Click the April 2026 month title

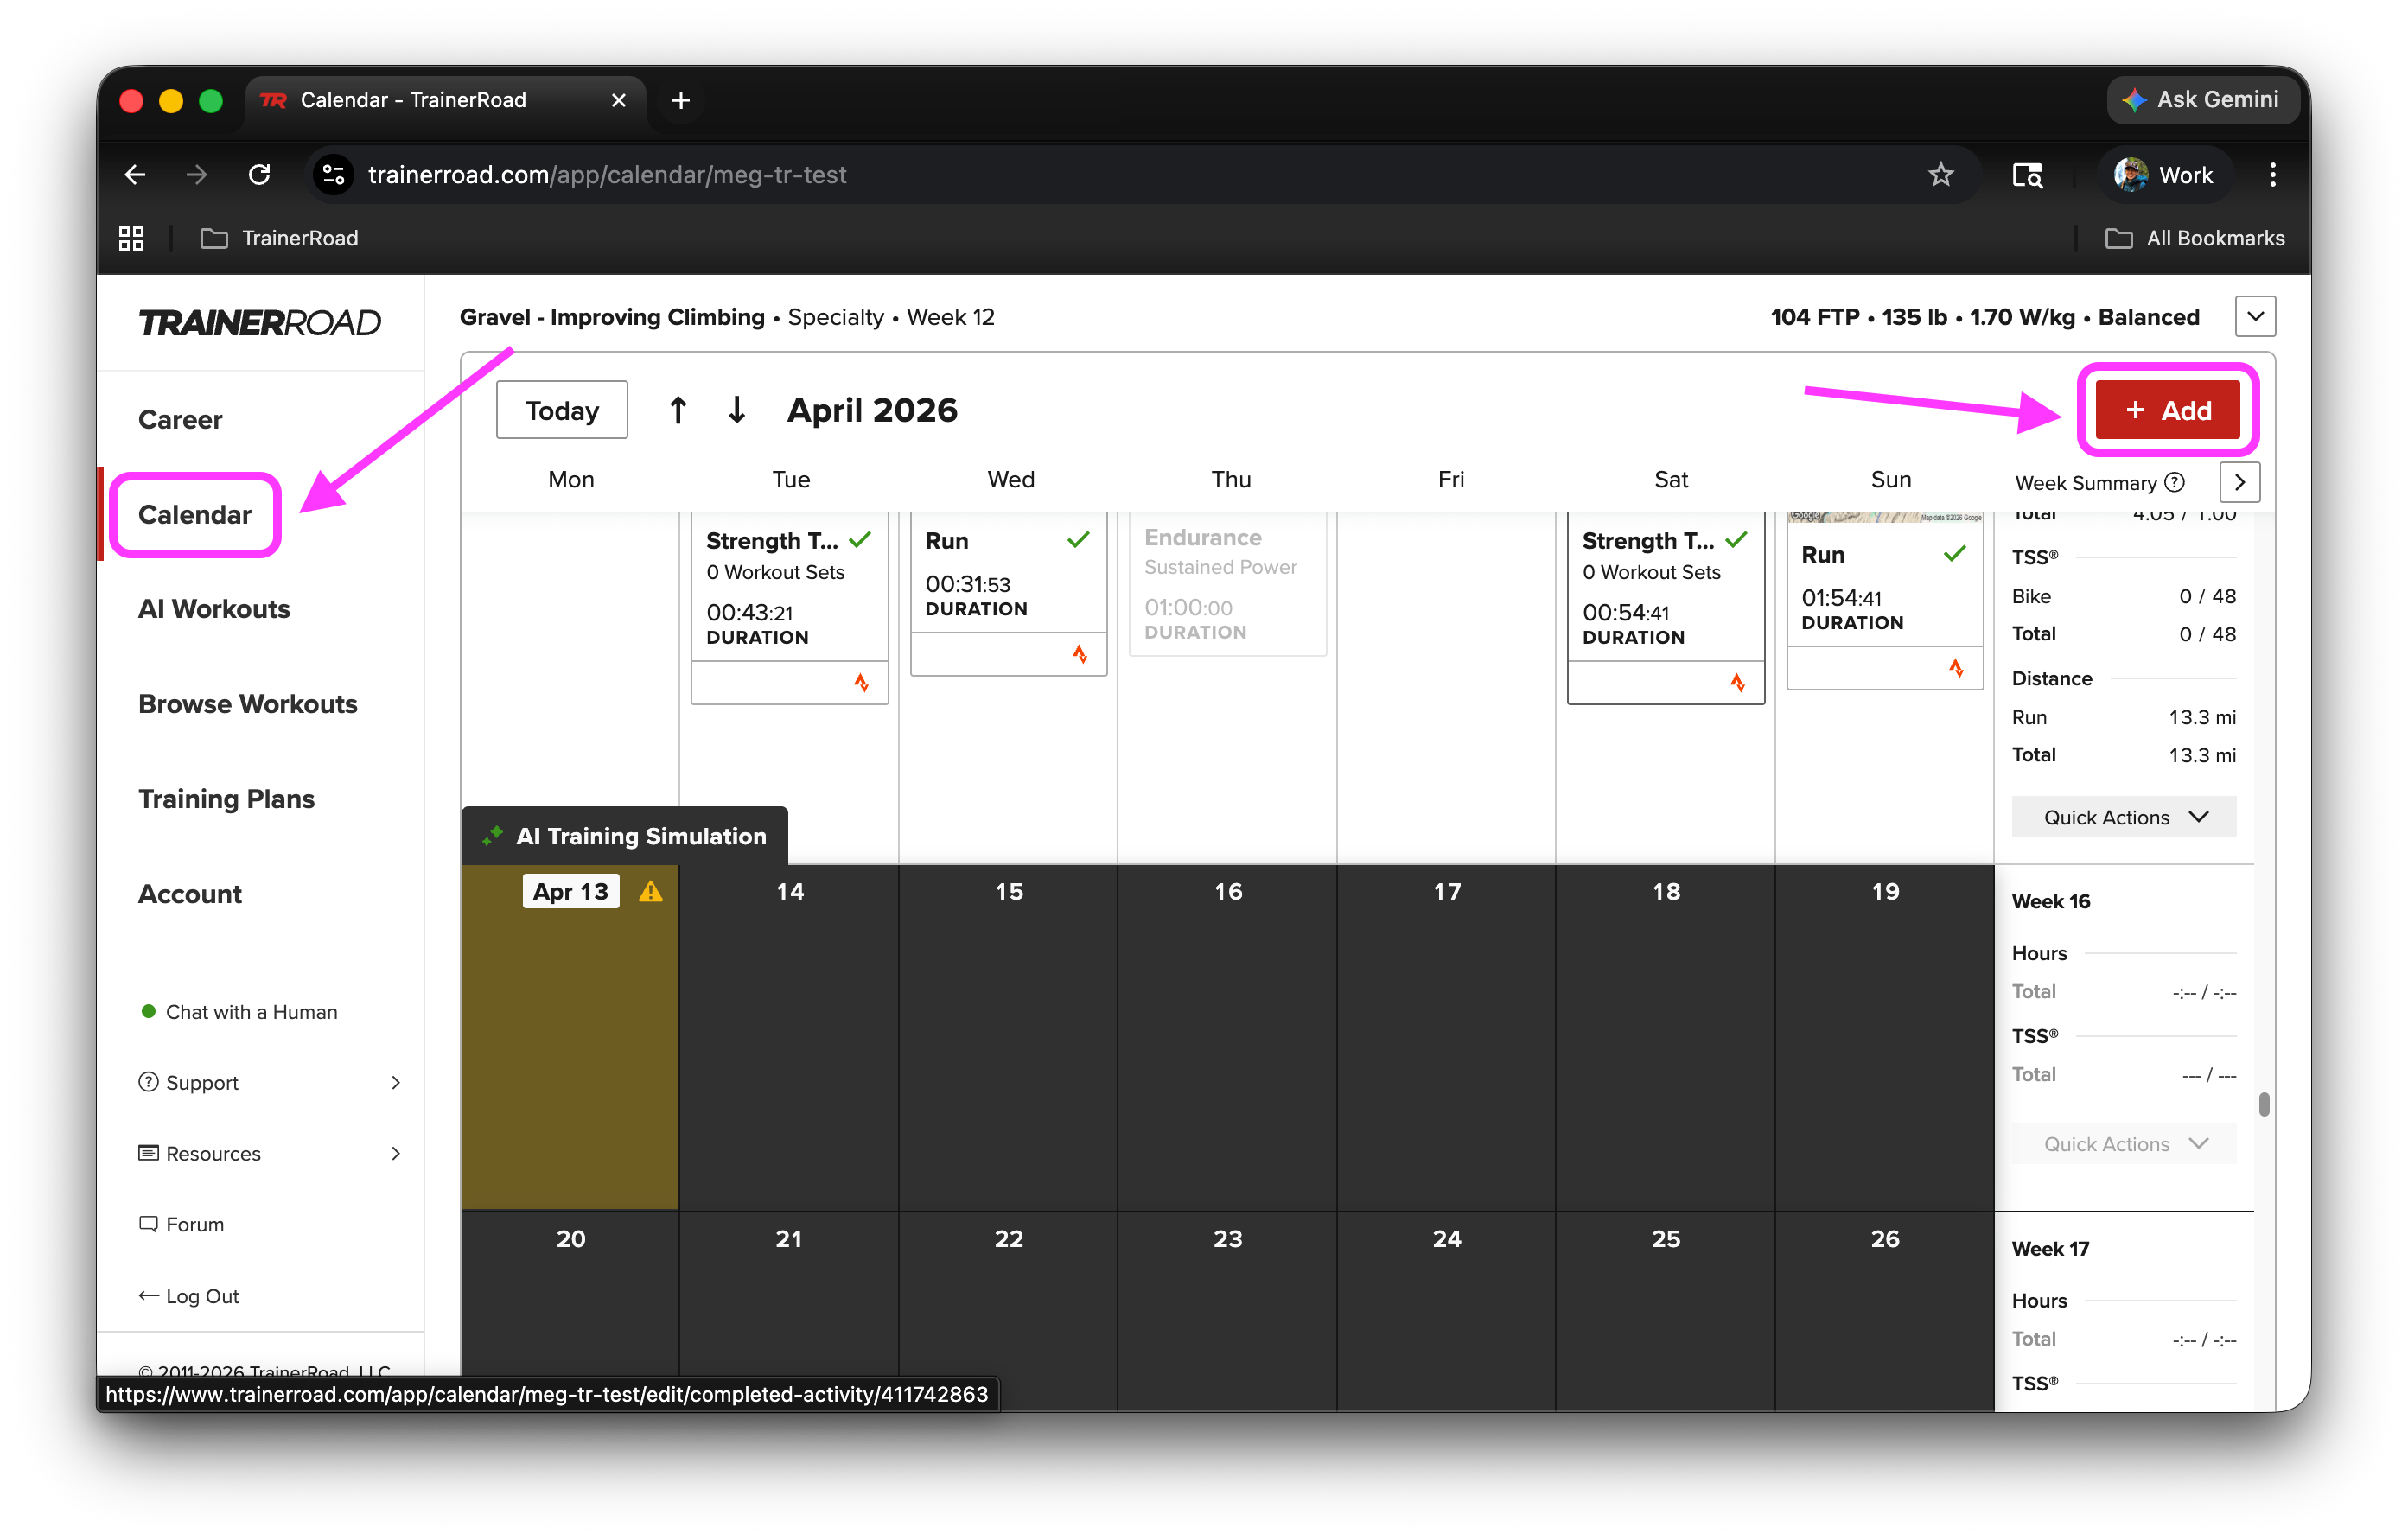click(x=872, y=410)
